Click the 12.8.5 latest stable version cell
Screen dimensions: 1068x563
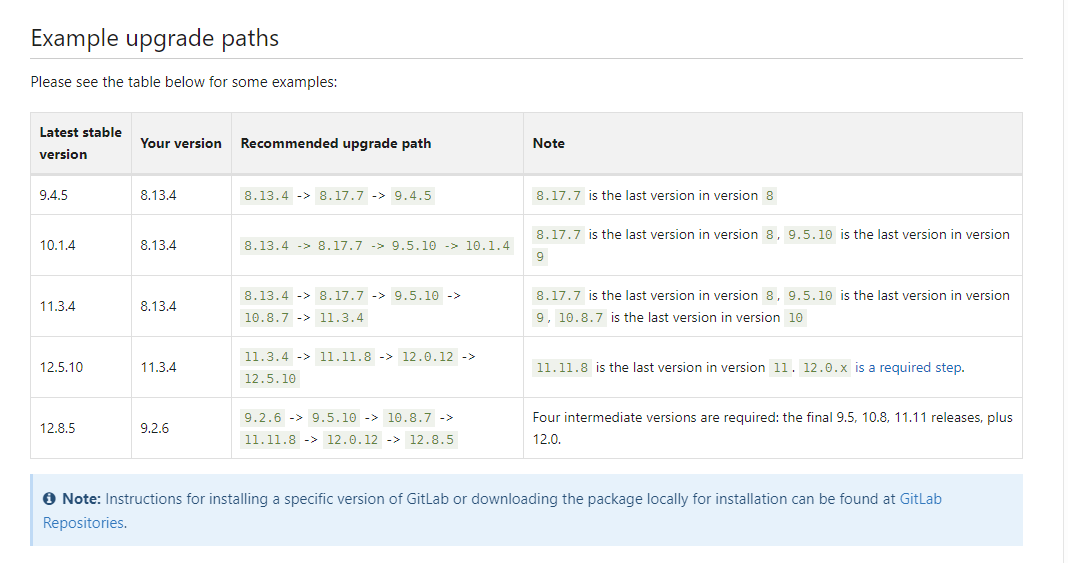(x=57, y=428)
